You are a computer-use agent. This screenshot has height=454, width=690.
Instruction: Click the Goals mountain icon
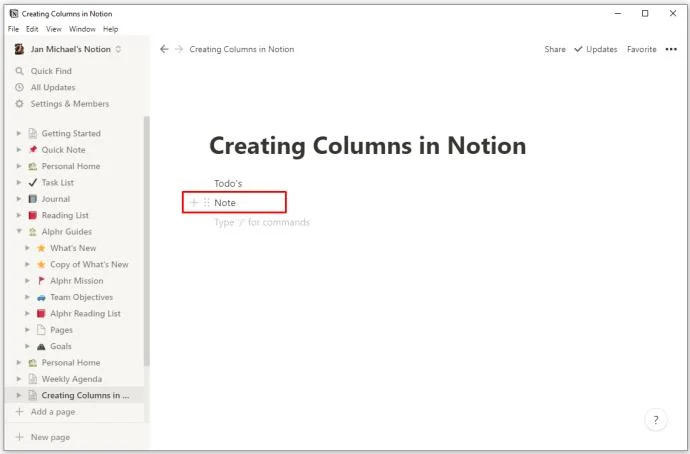pos(41,346)
